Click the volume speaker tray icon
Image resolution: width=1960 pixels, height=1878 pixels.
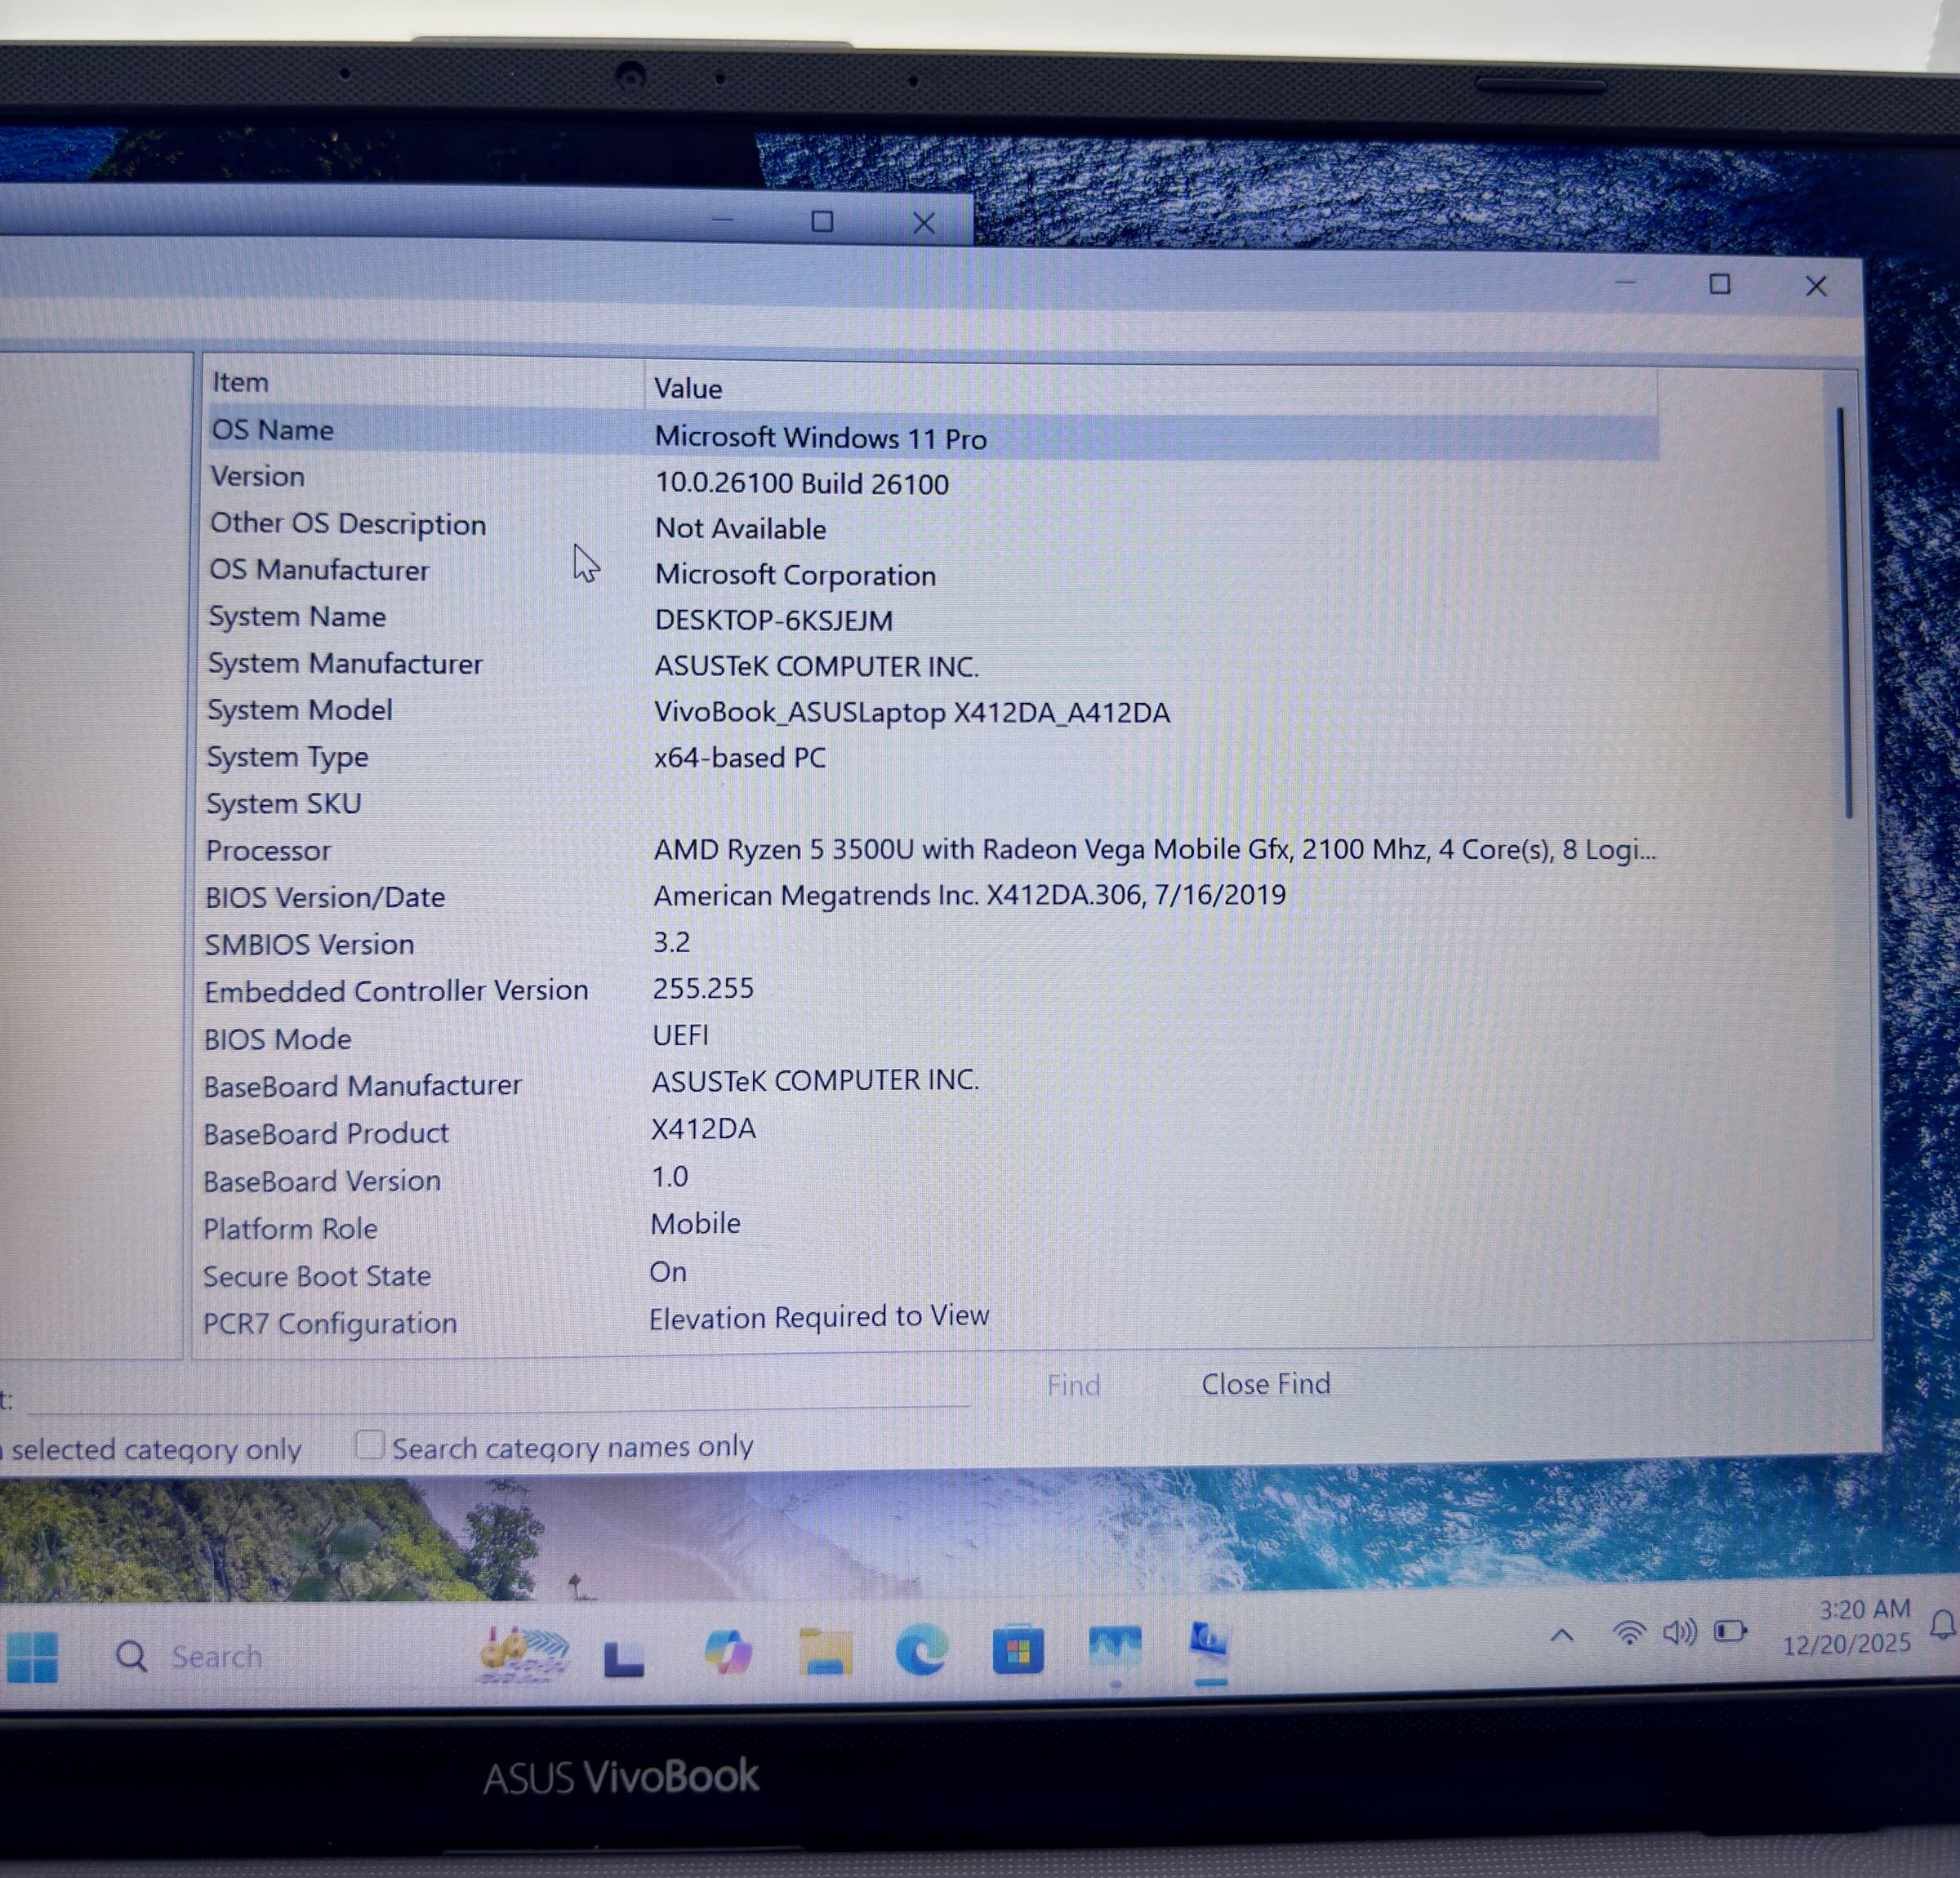[1679, 1633]
